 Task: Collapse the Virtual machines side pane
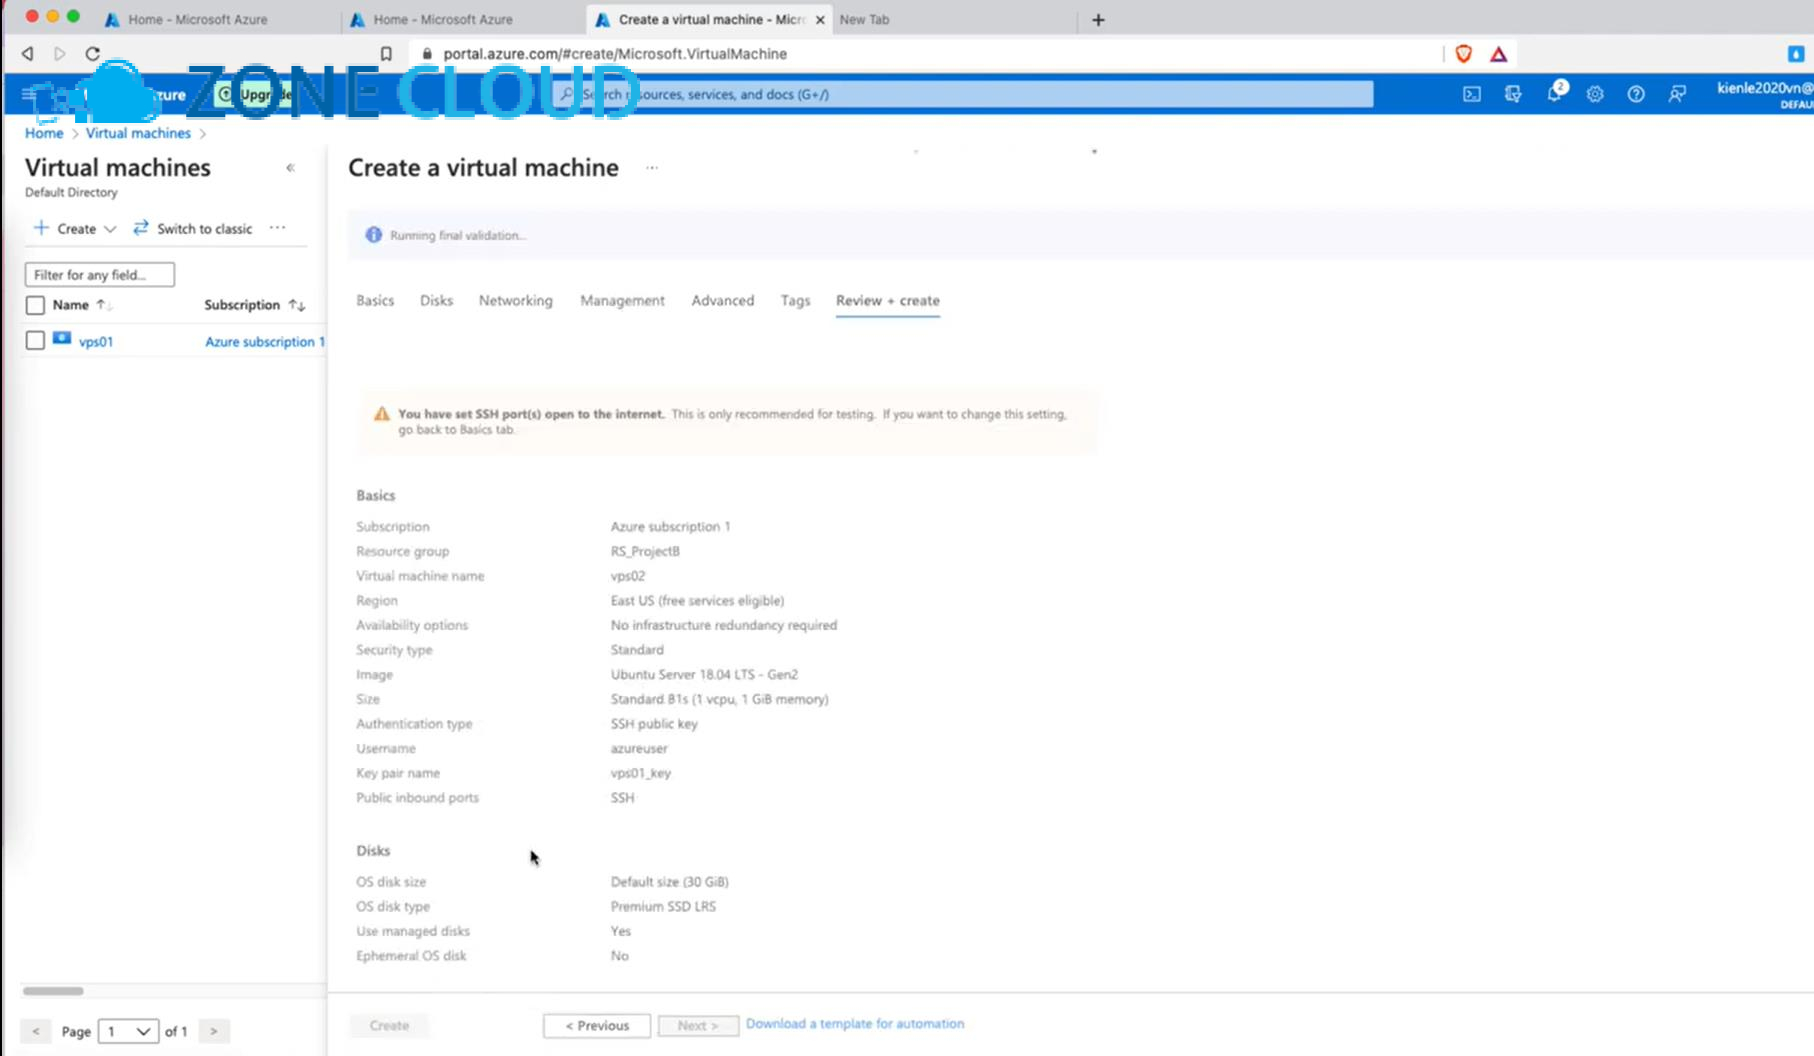coord(290,168)
